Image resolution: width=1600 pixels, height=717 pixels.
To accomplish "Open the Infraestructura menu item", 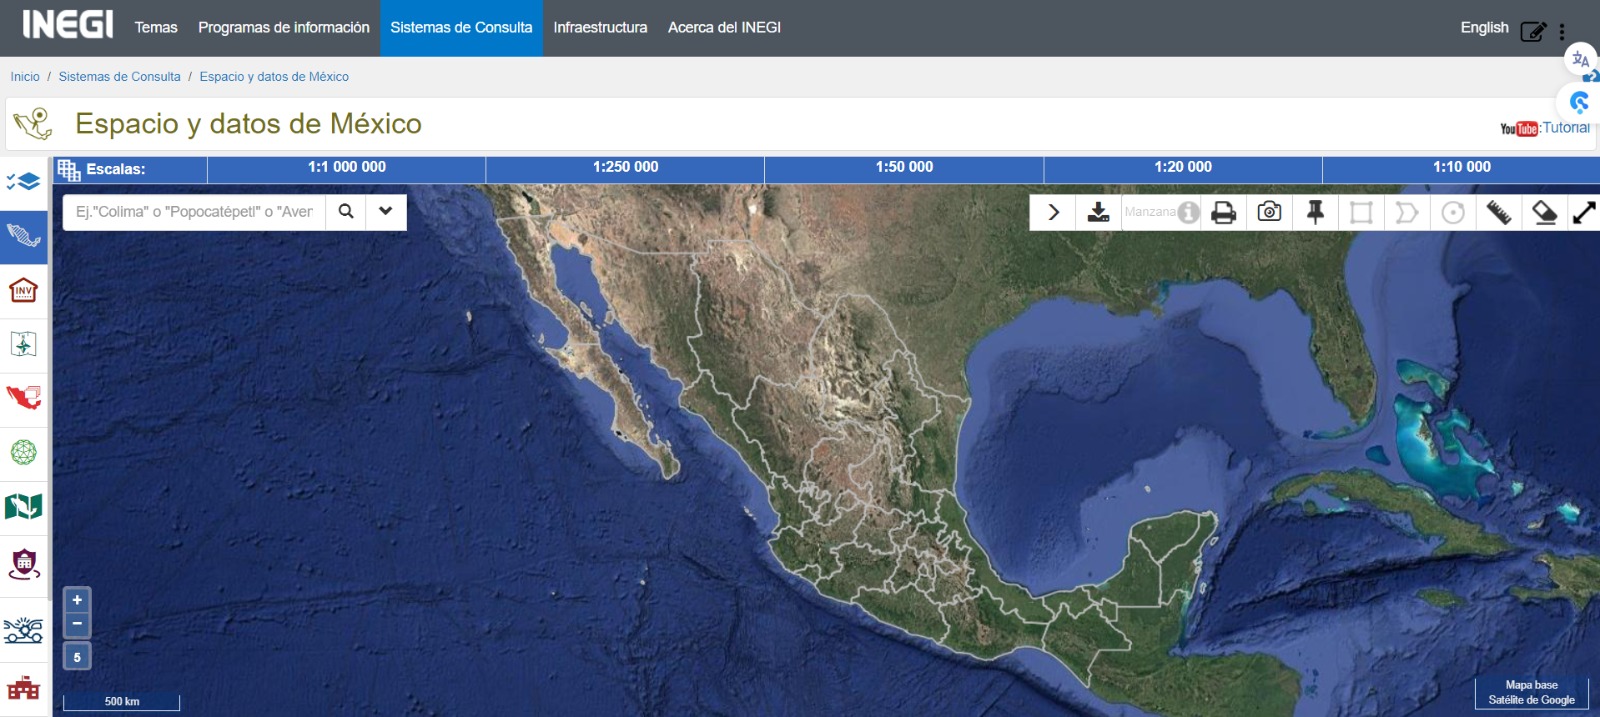I will pyautogui.click(x=600, y=28).
